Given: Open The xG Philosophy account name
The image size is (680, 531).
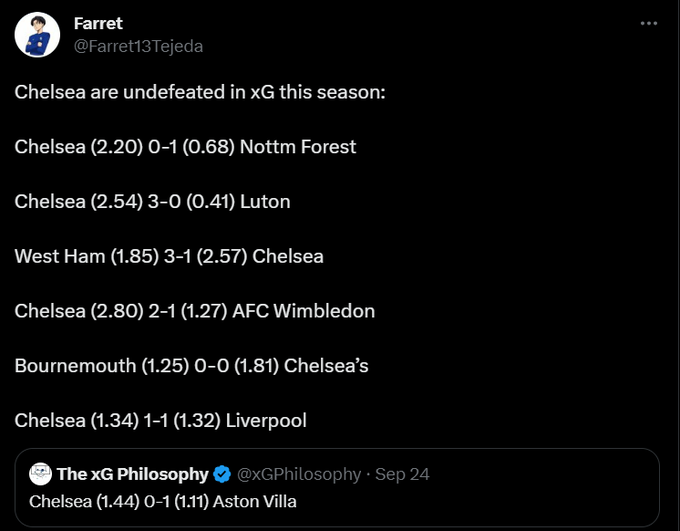Looking at the screenshot, I should pos(133,474).
